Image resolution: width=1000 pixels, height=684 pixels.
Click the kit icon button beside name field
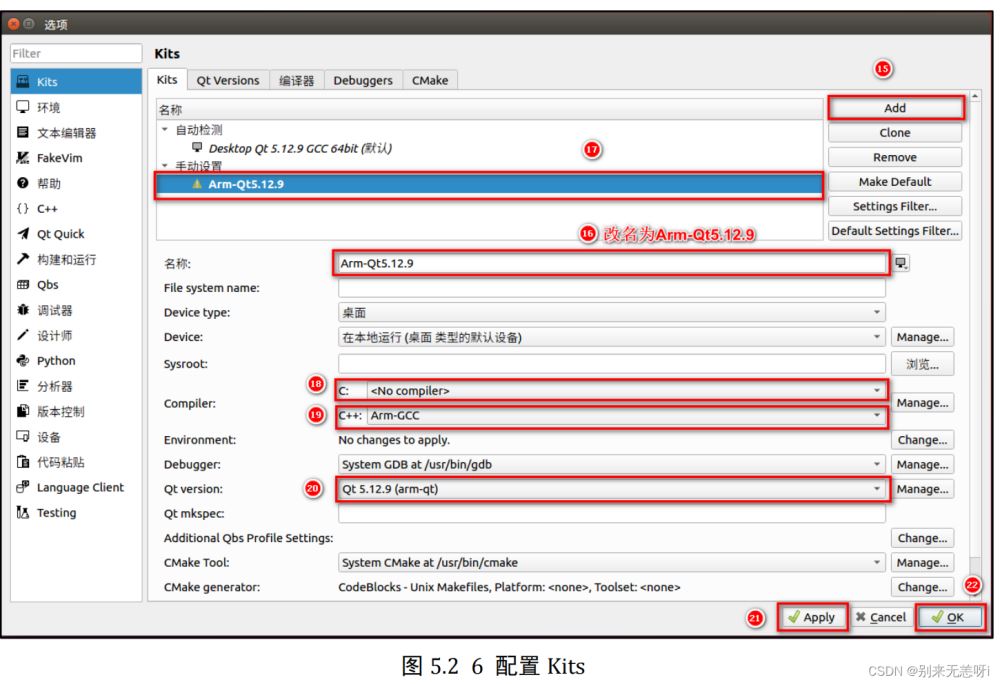pos(902,263)
